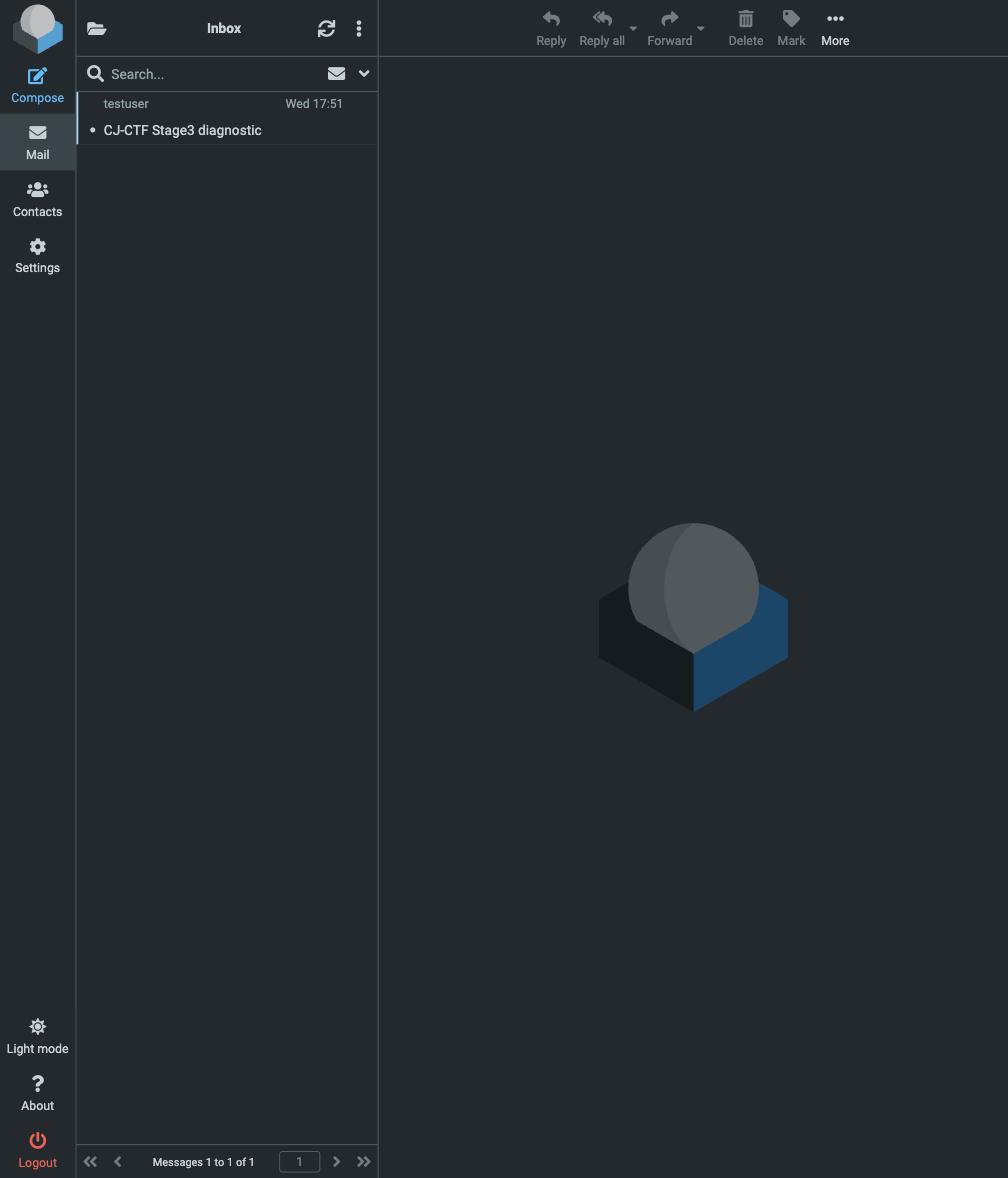Image resolution: width=1008 pixels, height=1178 pixels.
Task: Open the Mark menu
Action: [x=791, y=29]
